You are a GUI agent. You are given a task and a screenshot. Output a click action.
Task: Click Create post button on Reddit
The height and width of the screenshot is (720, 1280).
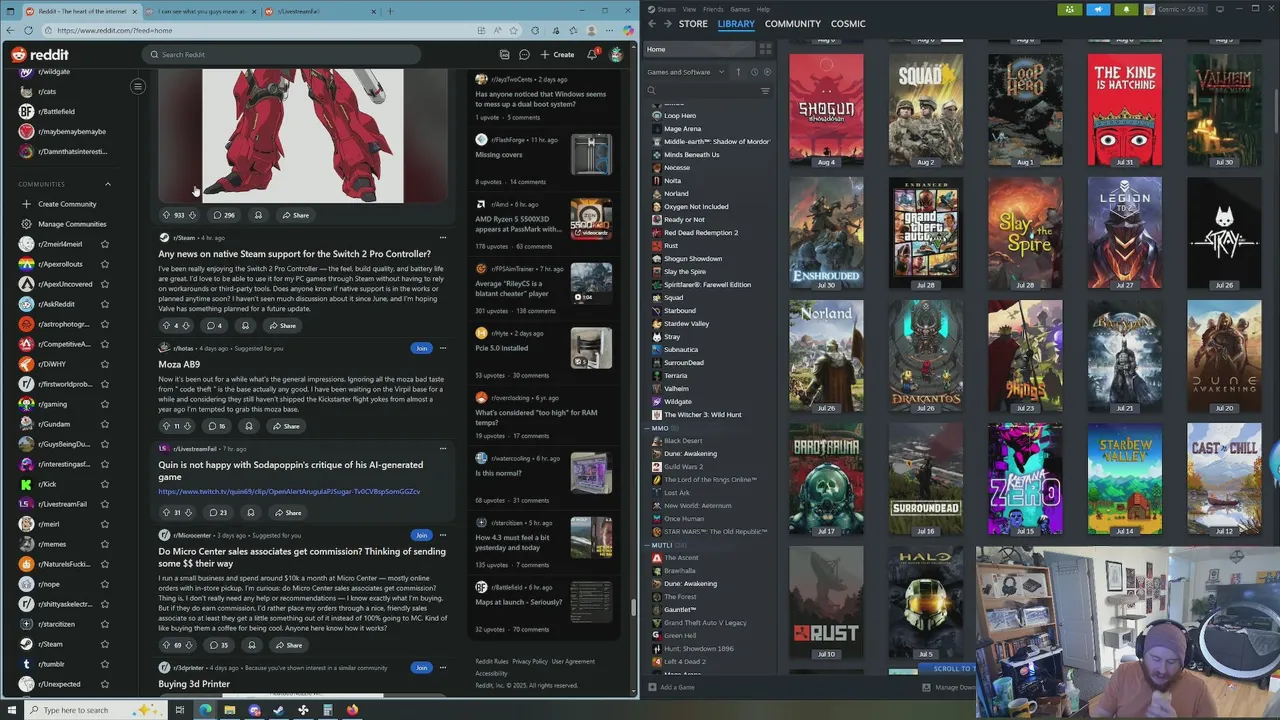click(x=557, y=55)
